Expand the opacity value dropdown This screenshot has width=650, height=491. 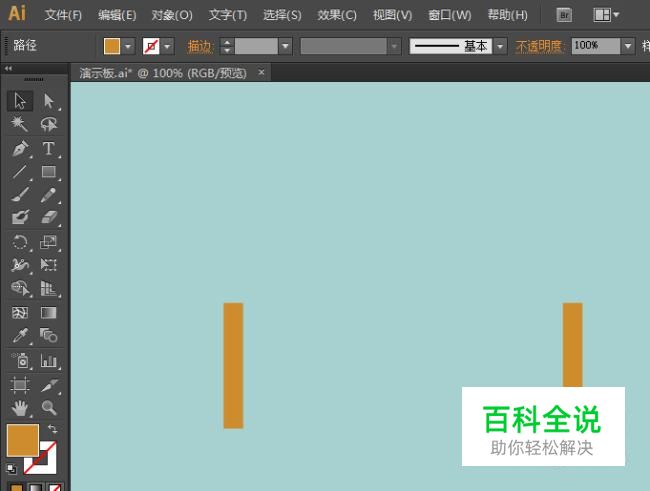click(628, 46)
